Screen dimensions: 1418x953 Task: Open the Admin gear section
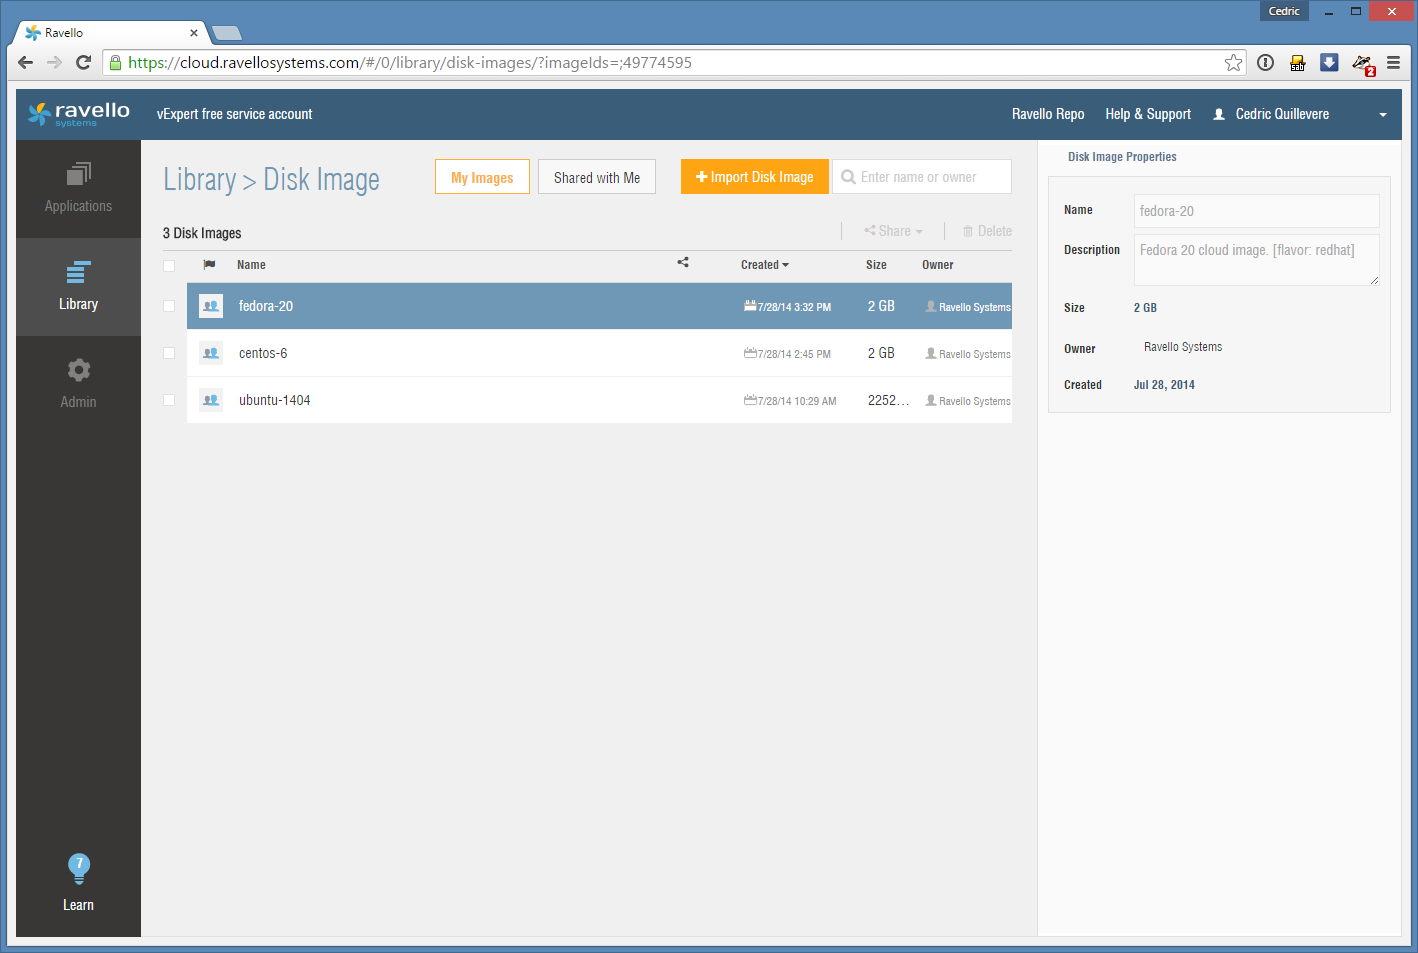[x=78, y=384]
